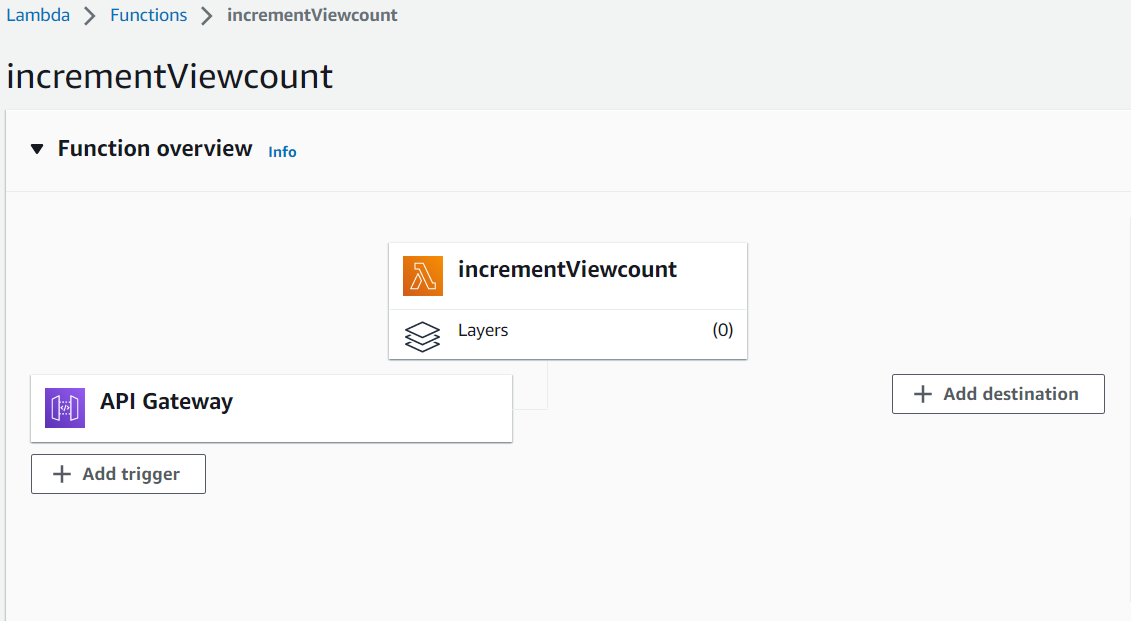
Task: Click the purple API Gateway icon
Action: tap(65, 408)
